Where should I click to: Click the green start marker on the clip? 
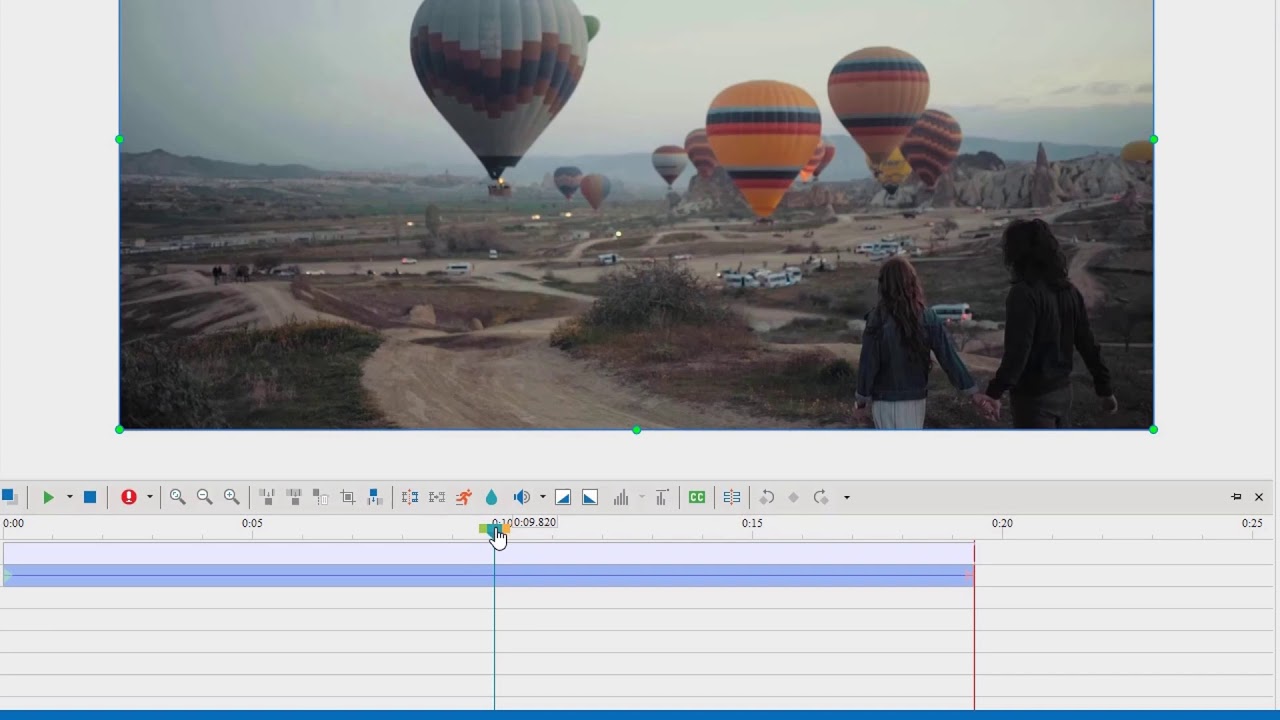8,575
